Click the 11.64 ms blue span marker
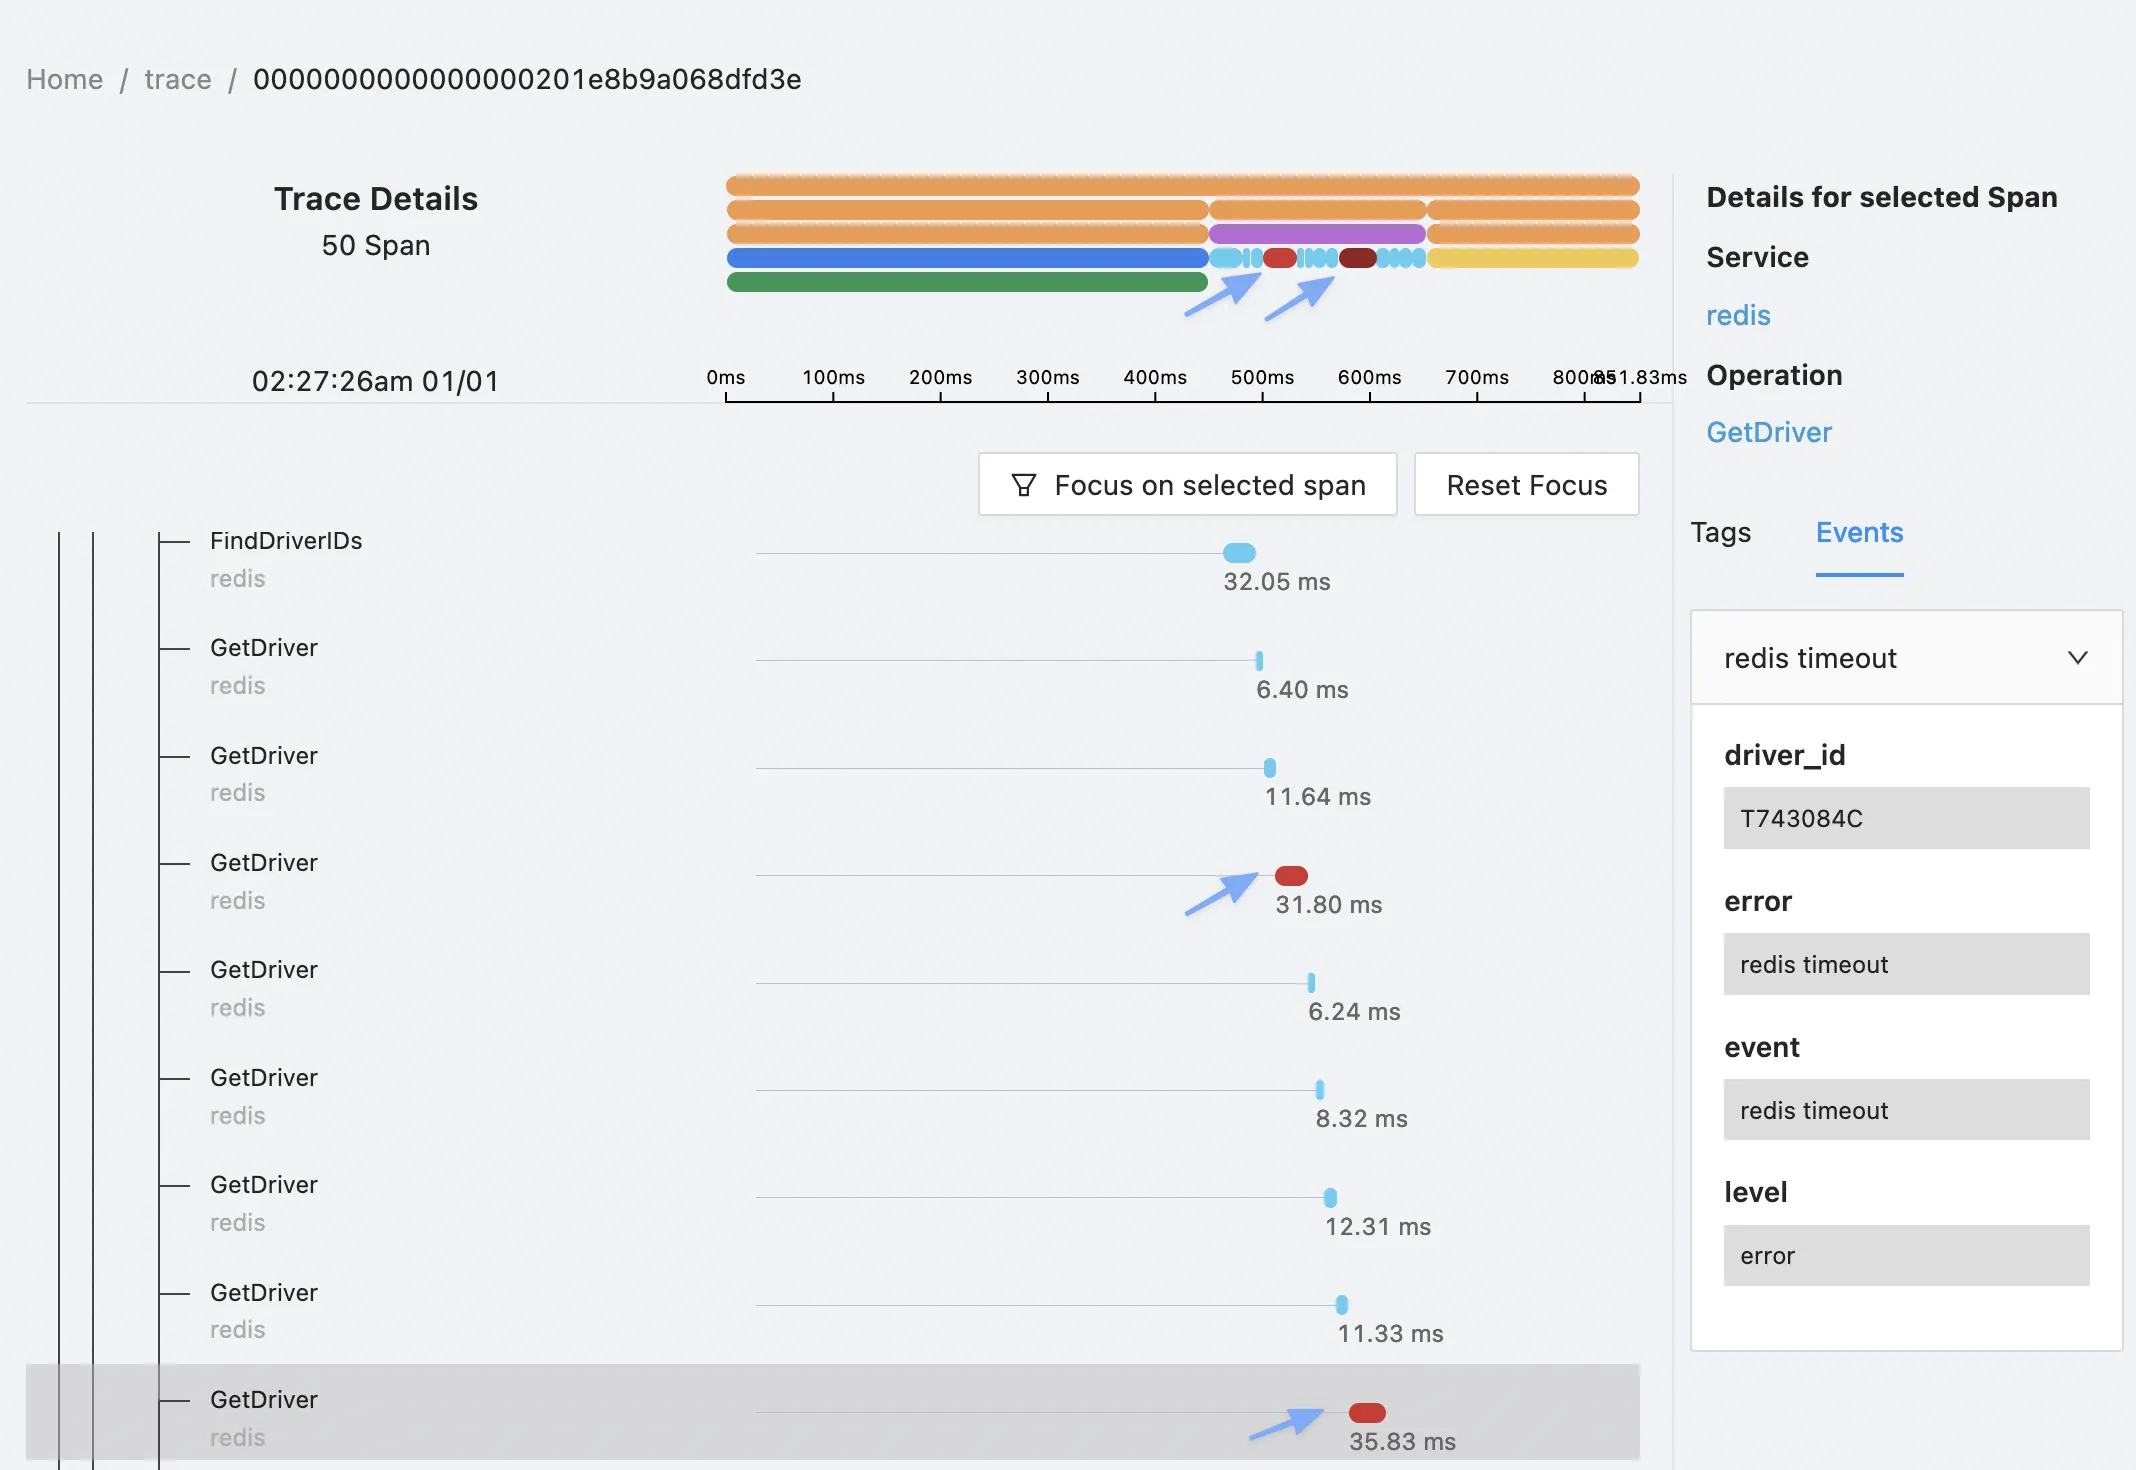This screenshot has width=2136, height=1470. tap(1270, 768)
